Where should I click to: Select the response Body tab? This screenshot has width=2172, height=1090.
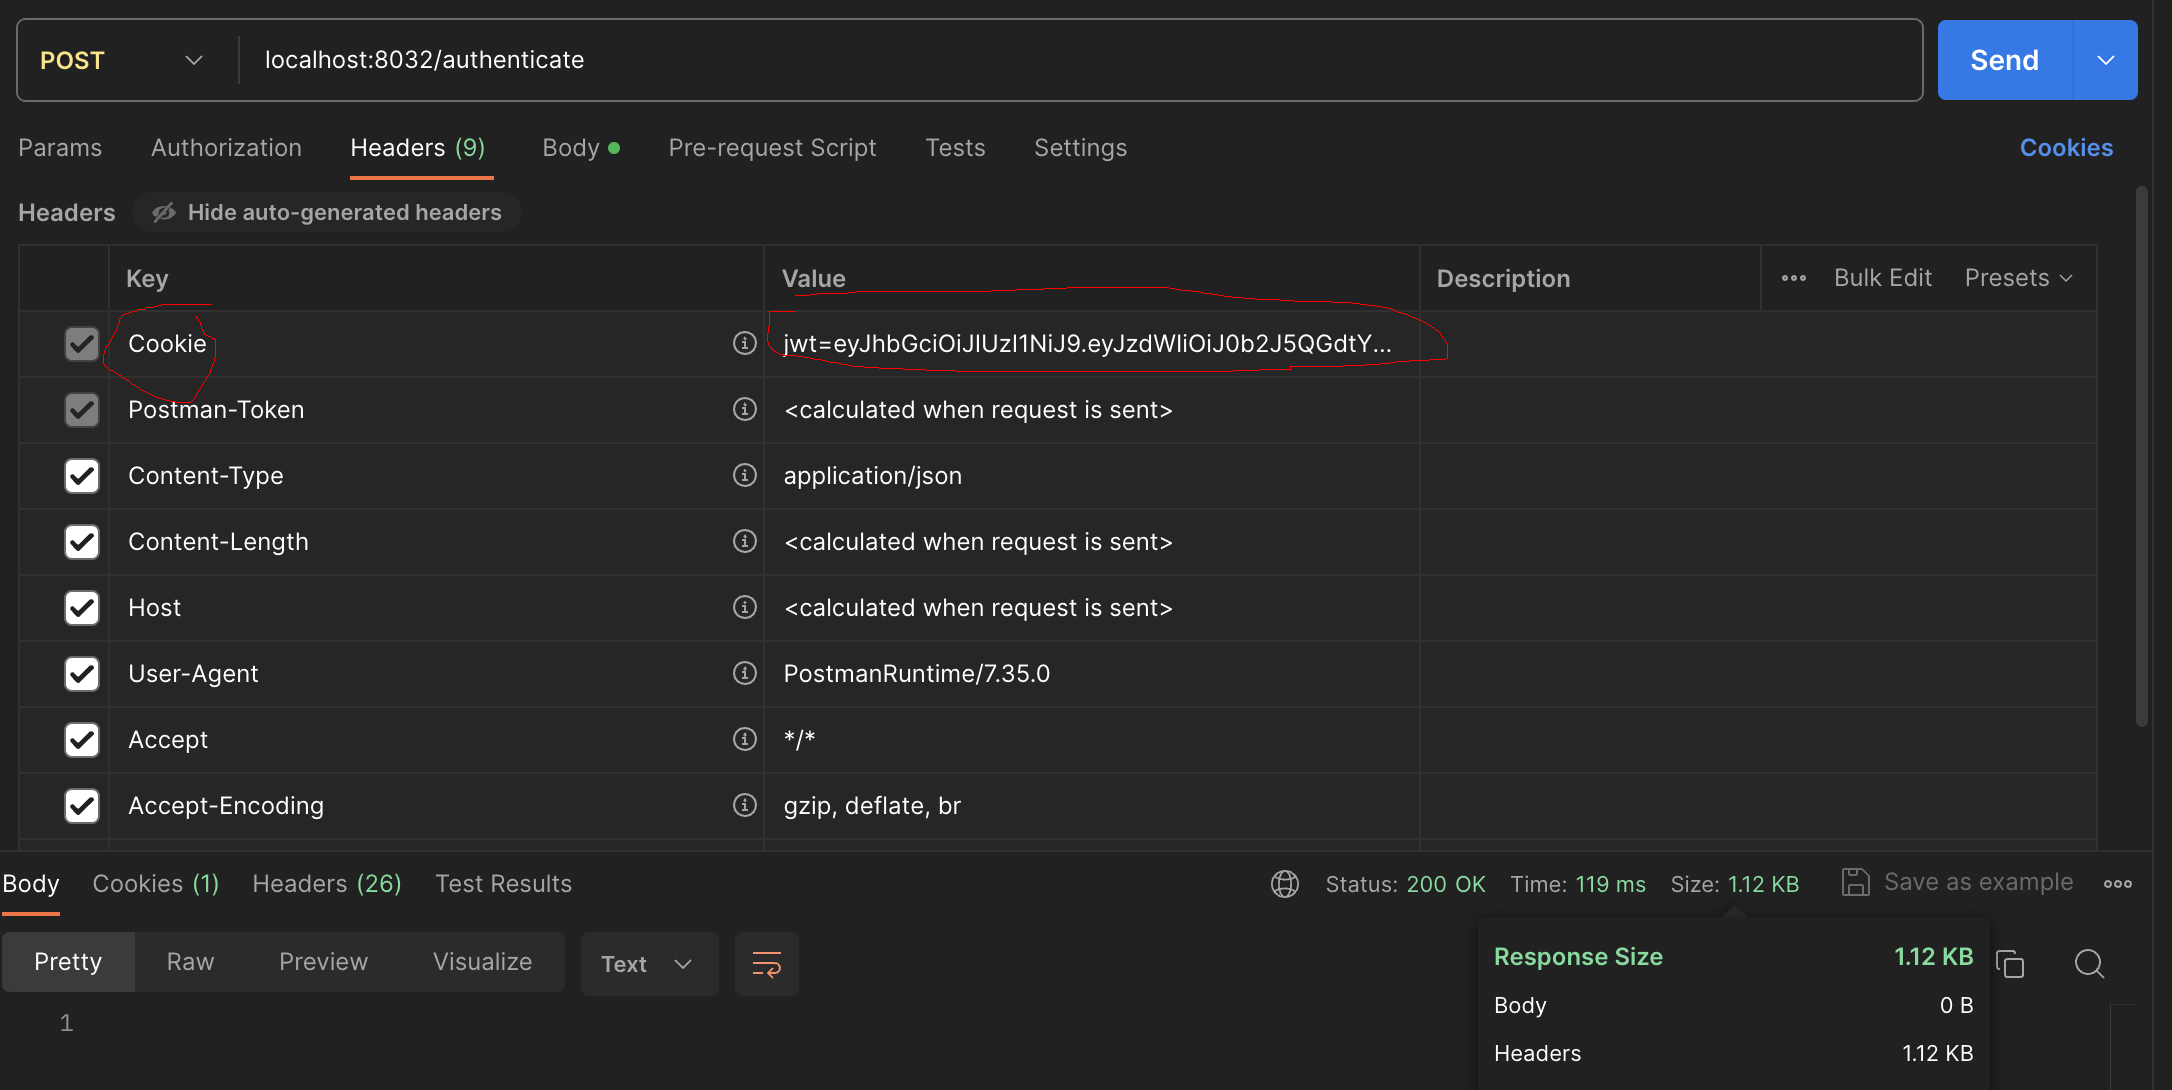click(x=31, y=884)
